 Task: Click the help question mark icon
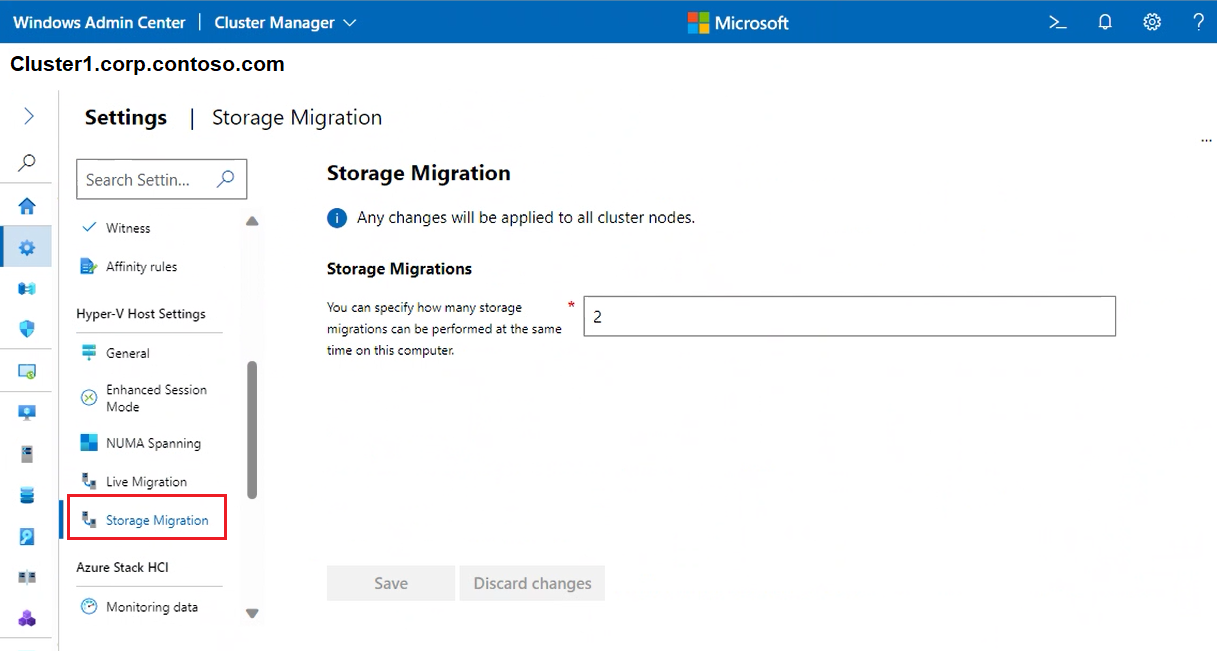(1198, 22)
